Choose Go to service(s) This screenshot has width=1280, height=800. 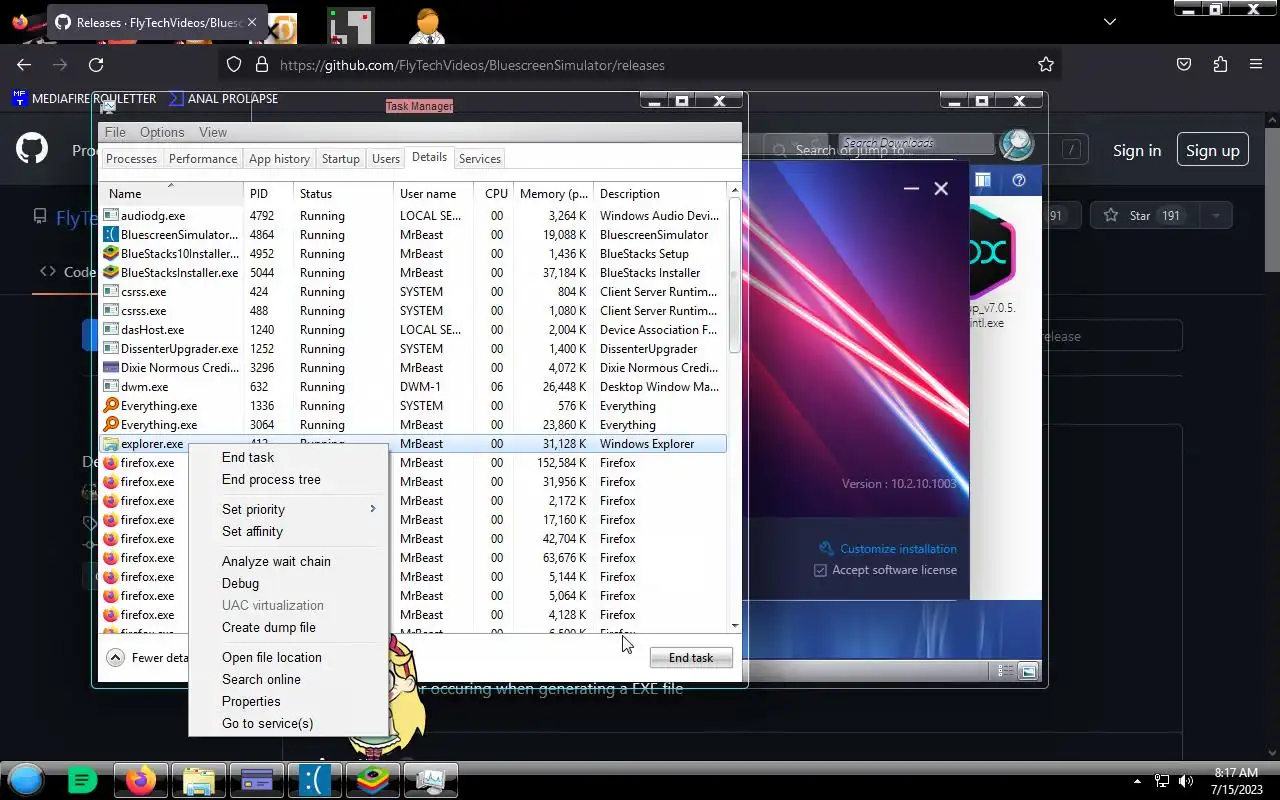click(288, 723)
